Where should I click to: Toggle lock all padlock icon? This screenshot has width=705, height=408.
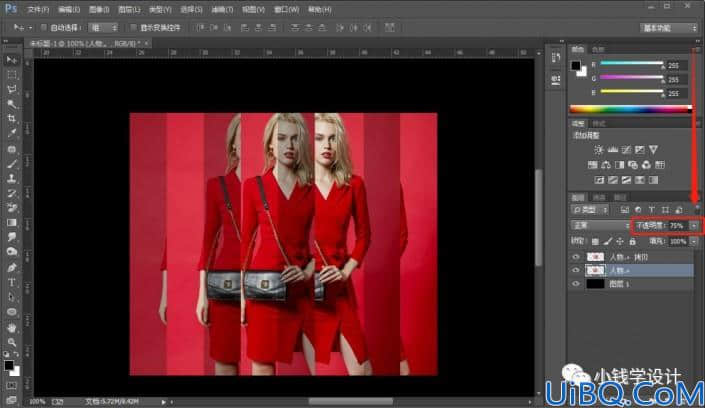coord(633,242)
